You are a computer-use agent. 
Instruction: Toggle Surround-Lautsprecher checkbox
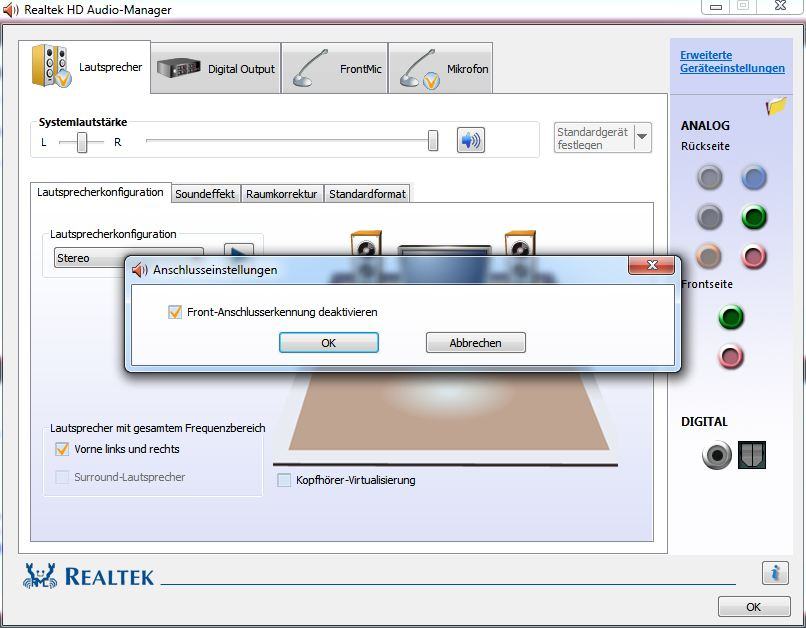point(62,477)
